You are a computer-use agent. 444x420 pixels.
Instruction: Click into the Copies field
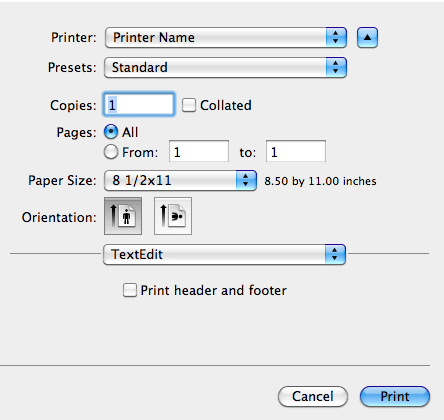(139, 105)
